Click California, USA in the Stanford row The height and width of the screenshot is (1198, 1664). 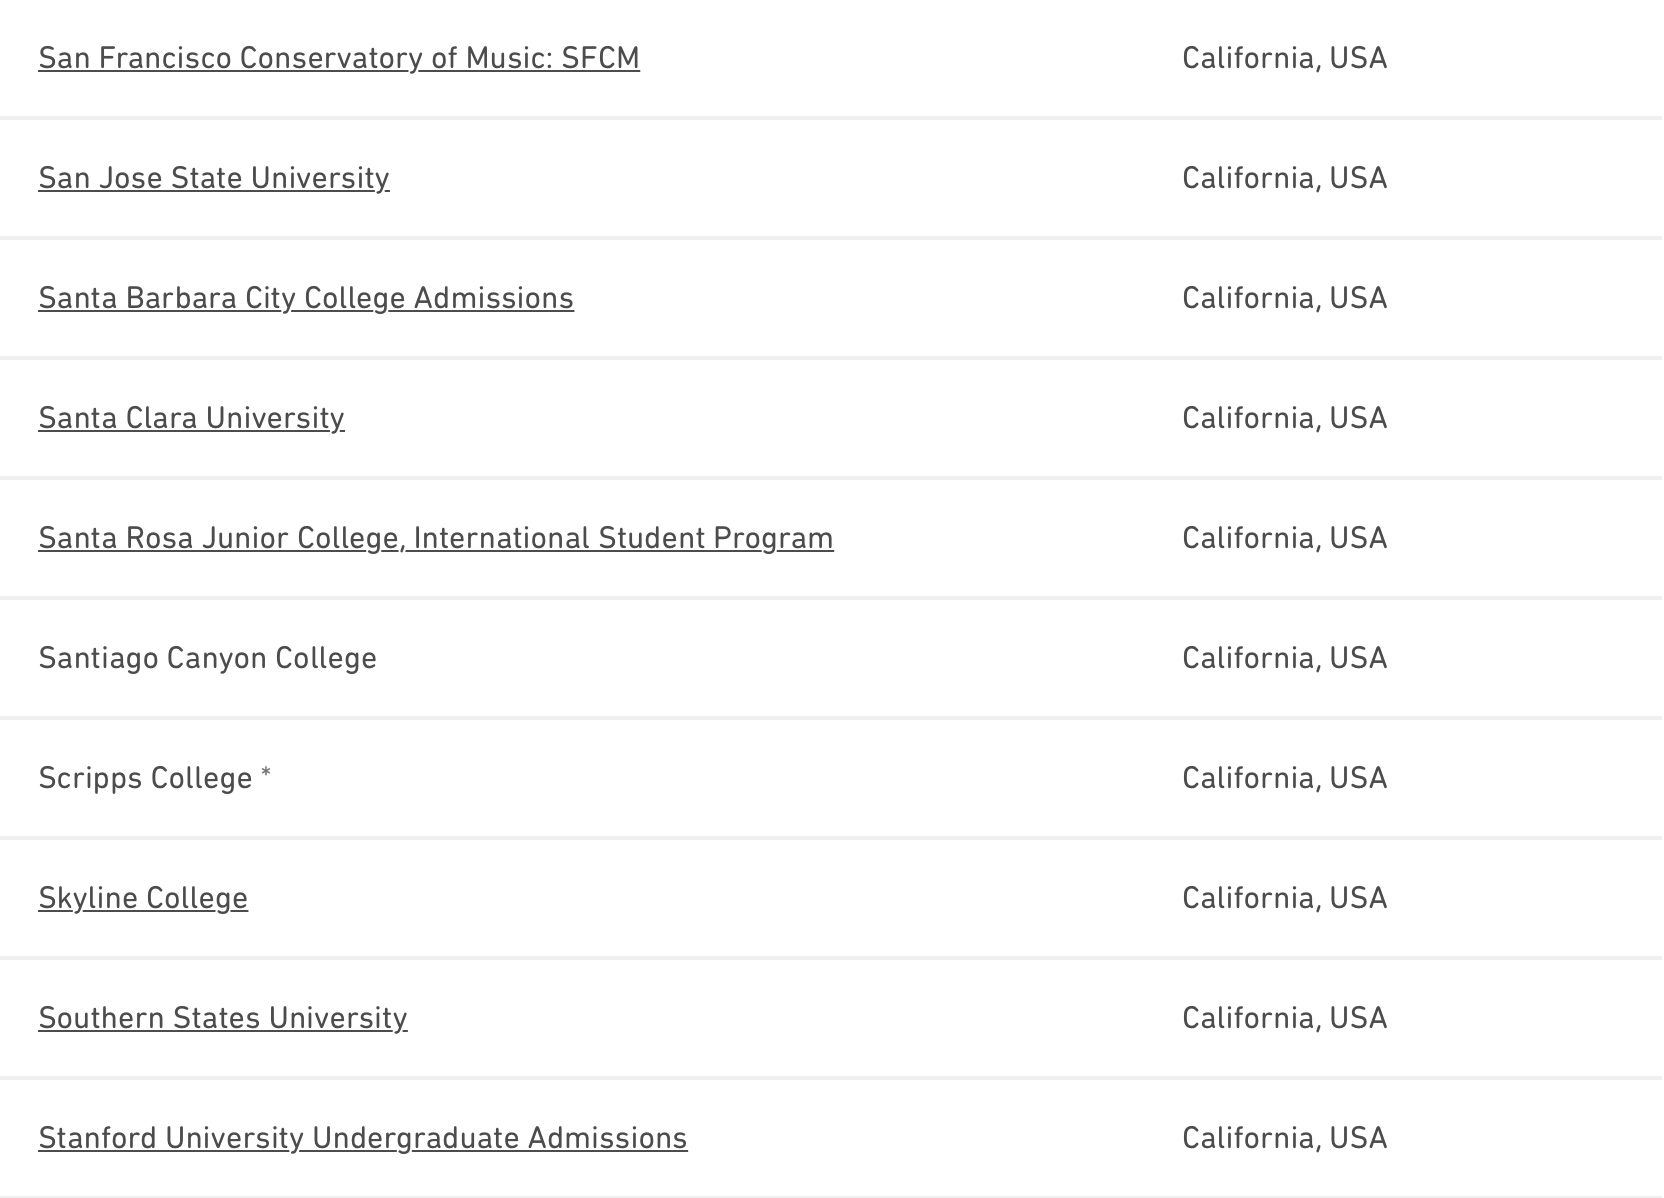[x=1284, y=1138]
